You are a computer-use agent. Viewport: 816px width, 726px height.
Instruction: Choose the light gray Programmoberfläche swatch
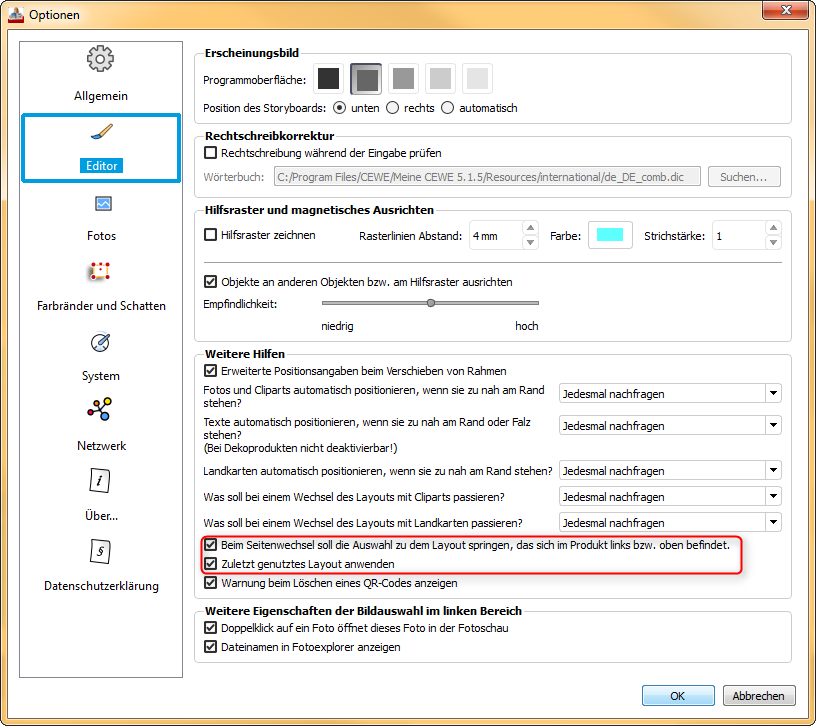(440, 79)
